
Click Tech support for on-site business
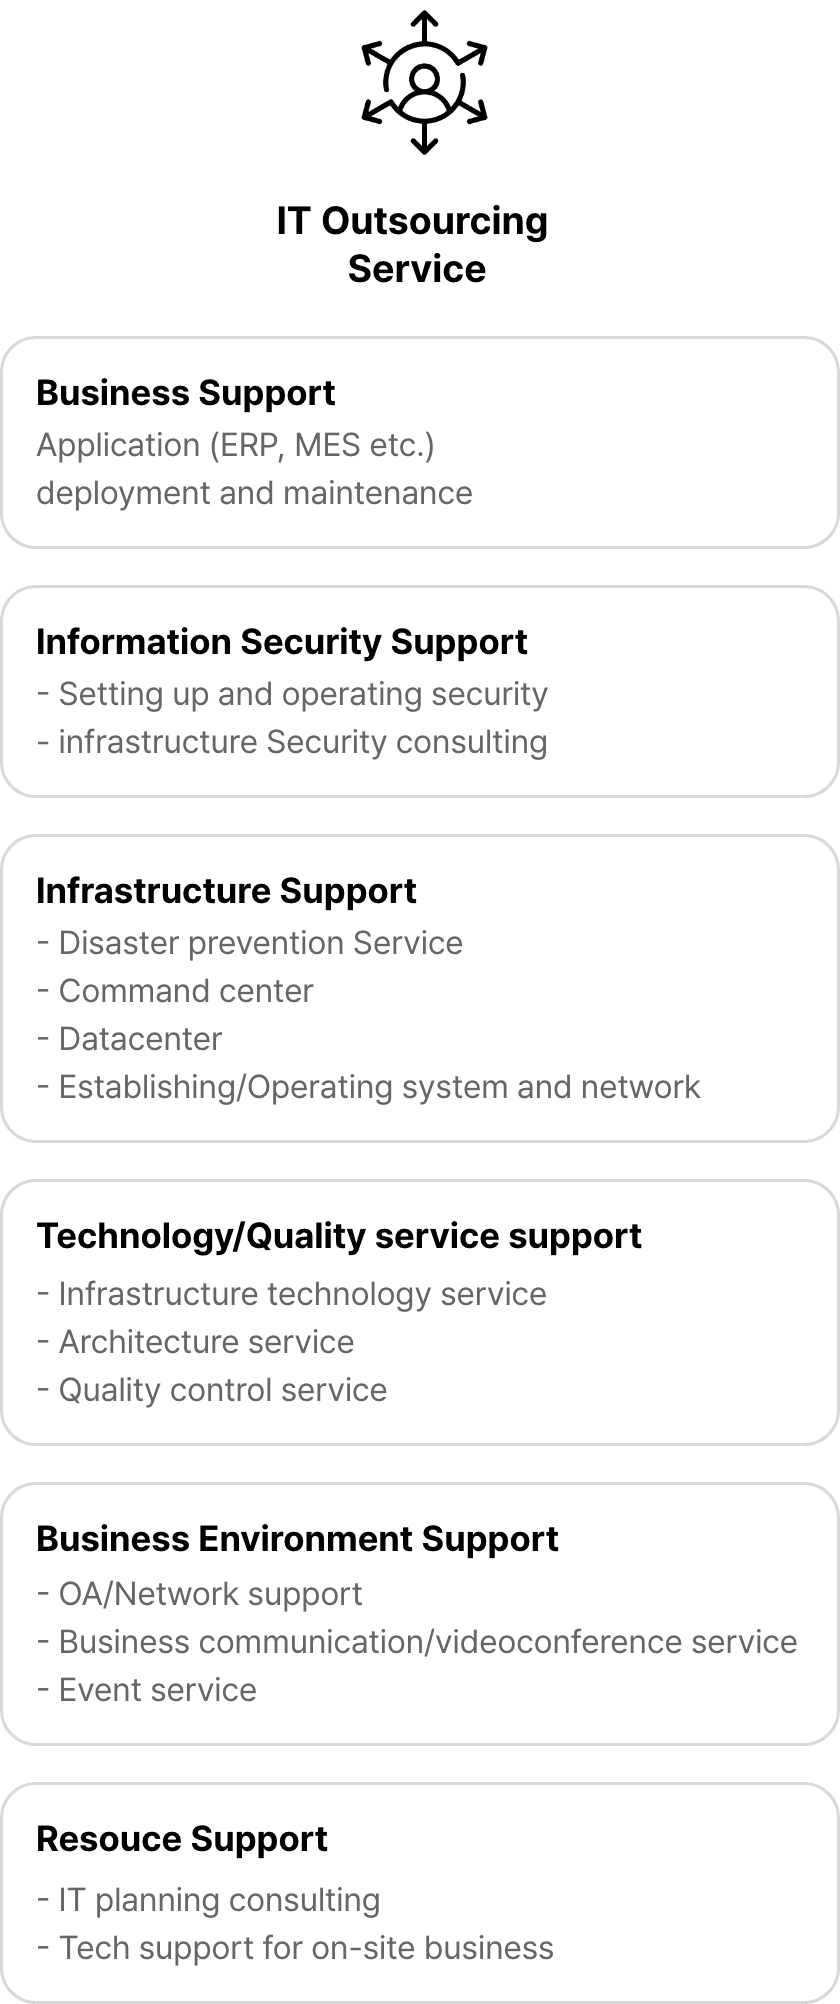pos(295,1948)
